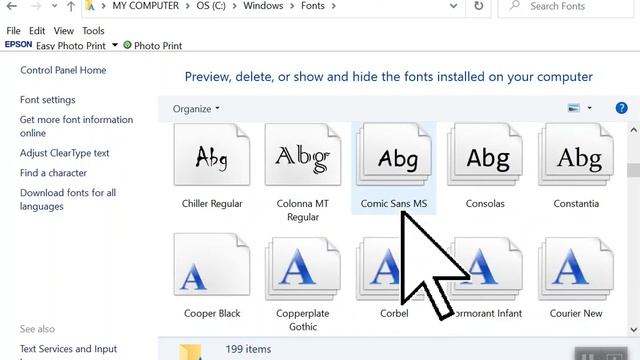Refresh the Fonts folder
640x360 pixels.
(478, 6)
